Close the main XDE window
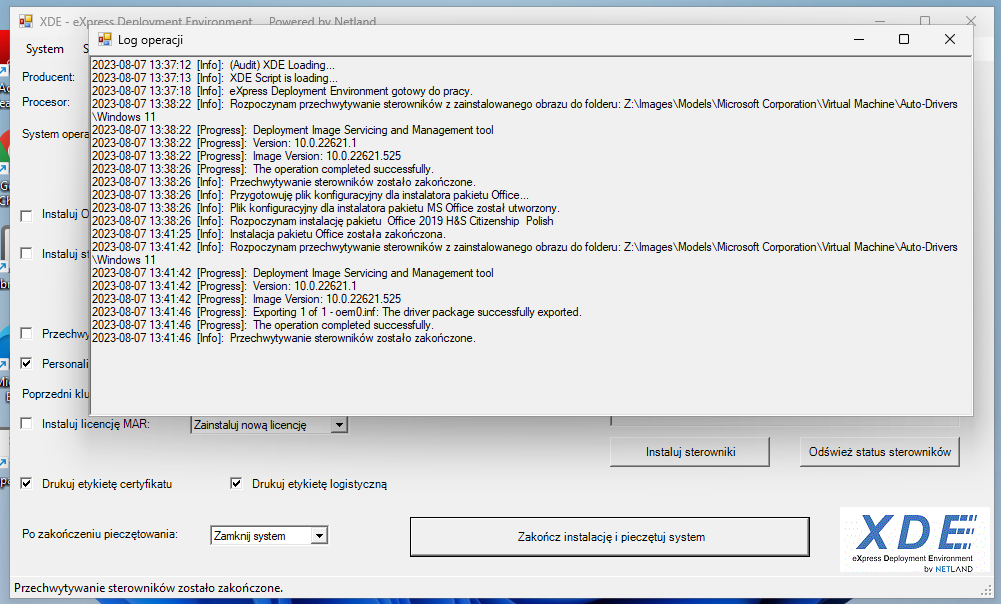The height and width of the screenshot is (604, 1001). pyautogui.click(x=970, y=21)
